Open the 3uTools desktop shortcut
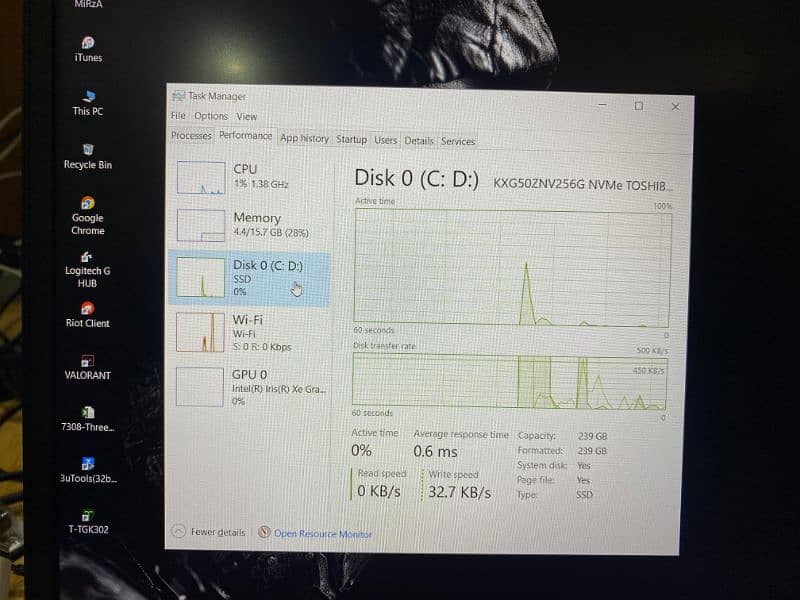800x600 pixels. pos(88,465)
